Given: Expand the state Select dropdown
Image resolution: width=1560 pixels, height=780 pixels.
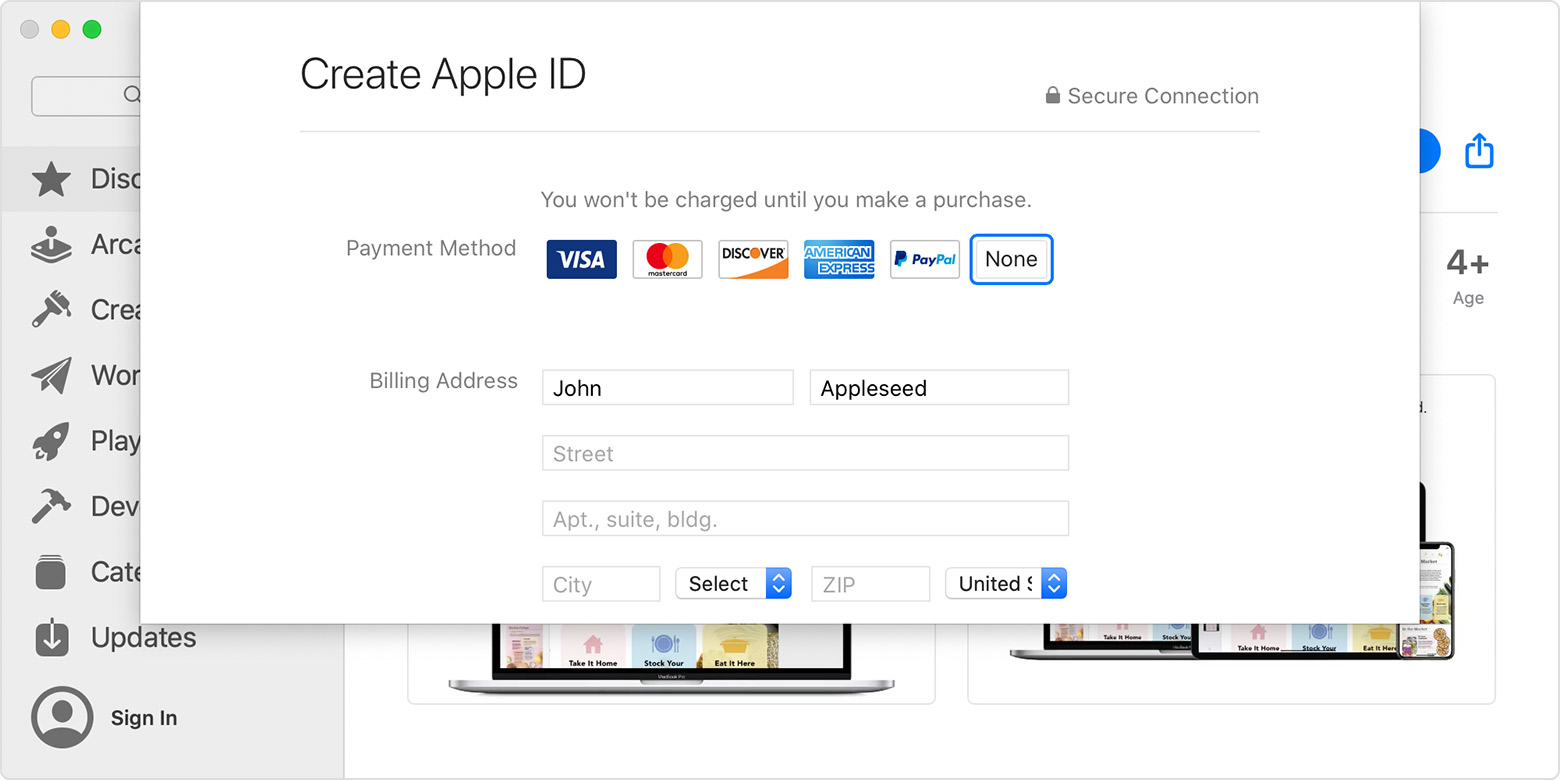Looking at the screenshot, I should click(x=733, y=584).
